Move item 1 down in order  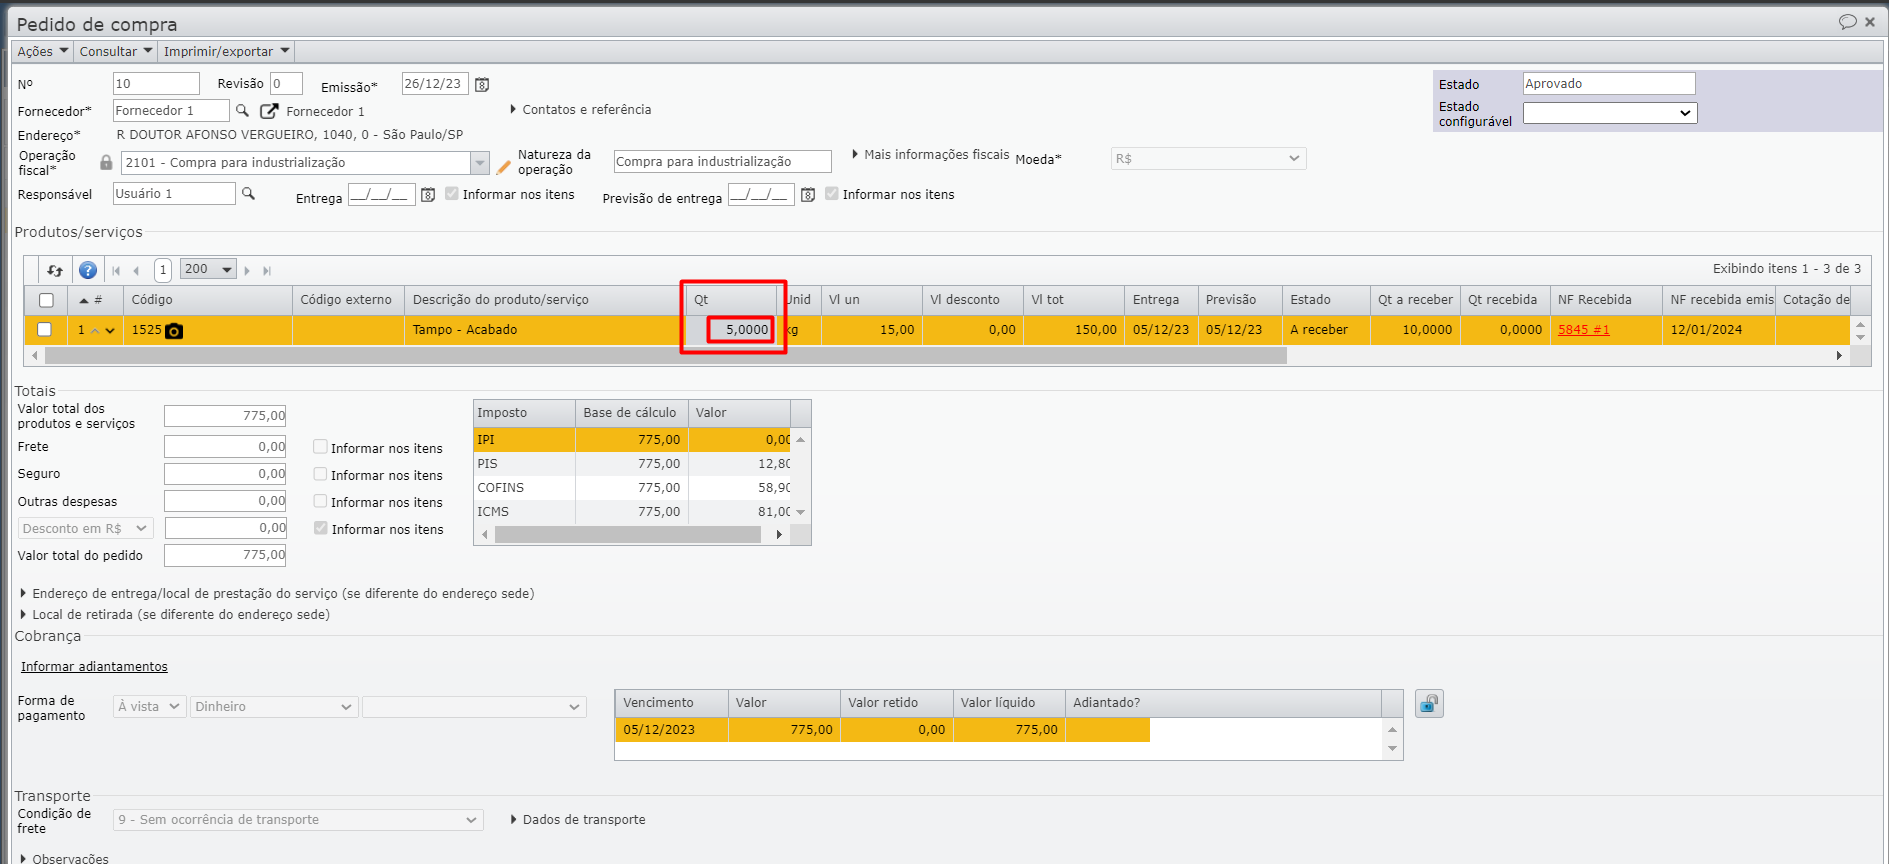coord(110,331)
